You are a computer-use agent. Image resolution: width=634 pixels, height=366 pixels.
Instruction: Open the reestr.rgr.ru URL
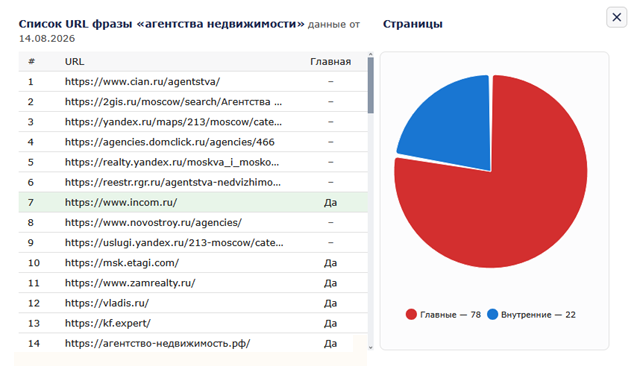(173, 182)
